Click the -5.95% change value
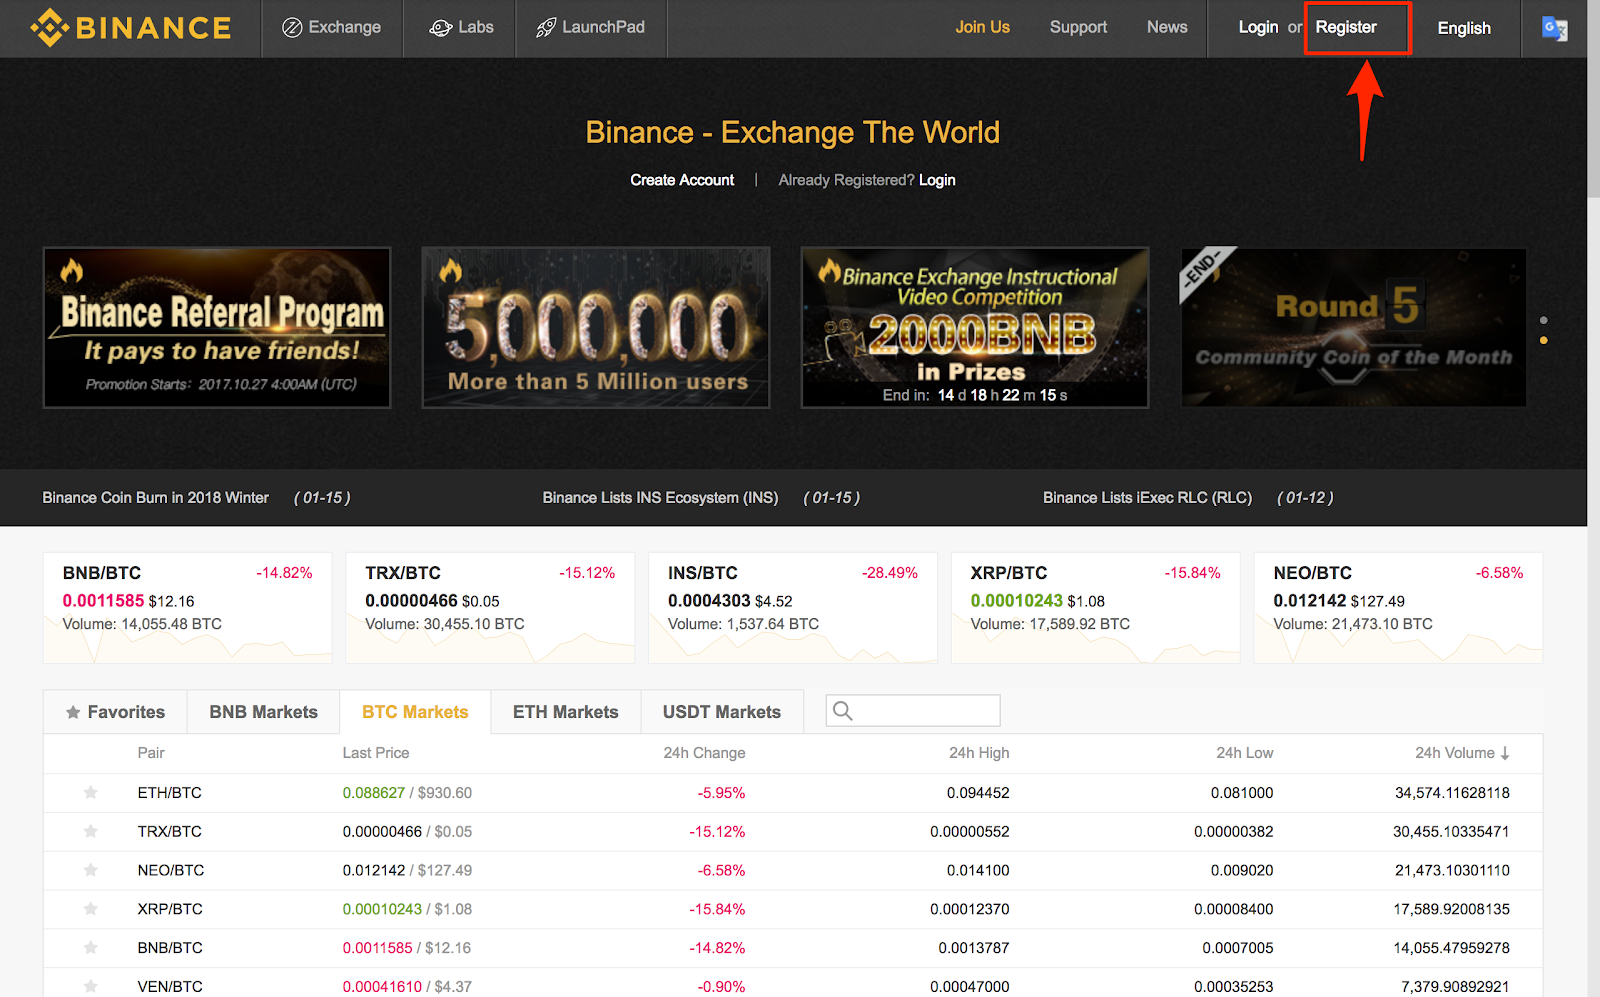This screenshot has width=1600, height=997. coord(721,793)
